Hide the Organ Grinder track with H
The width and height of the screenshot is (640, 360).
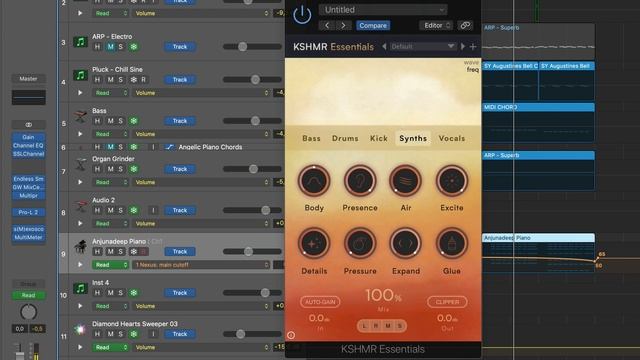click(x=97, y=169)
